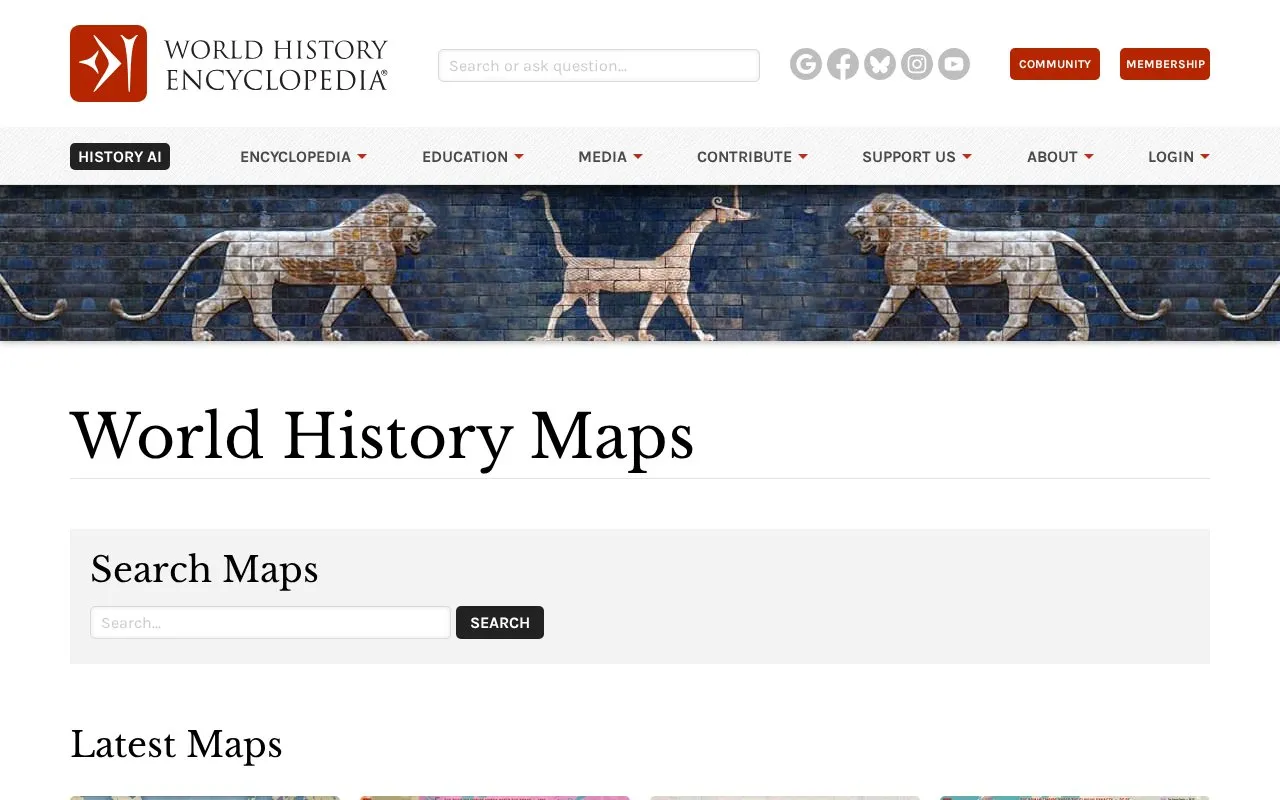
Task: Click the Ishtar Gate lions banner image
Action: (640, 263)
